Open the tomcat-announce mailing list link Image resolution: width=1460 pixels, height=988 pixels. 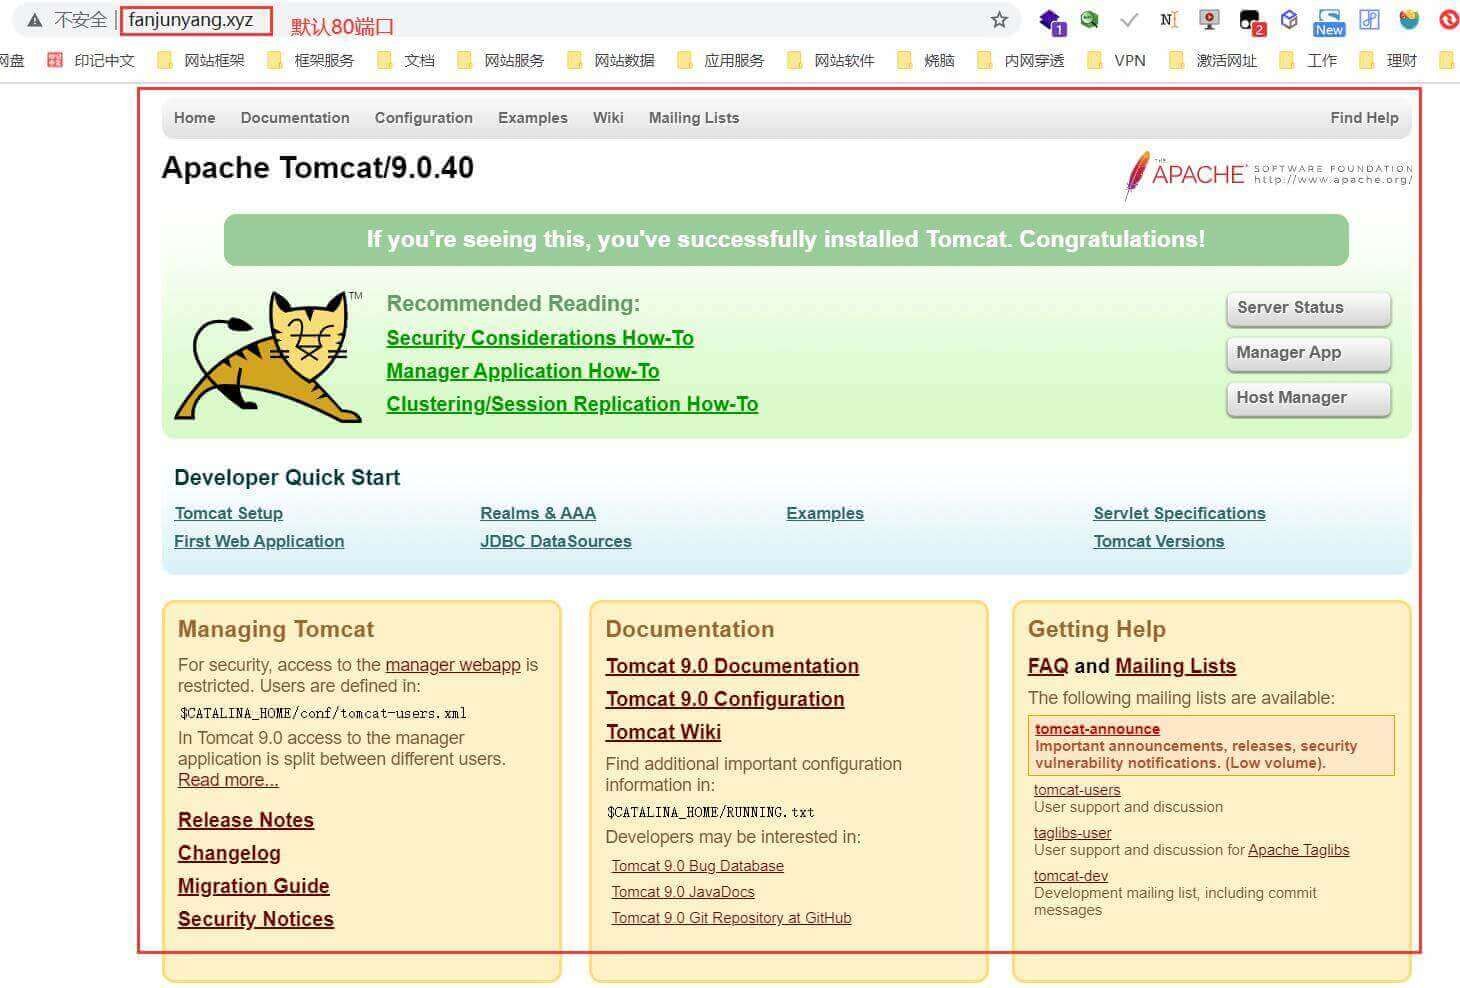pyautogui.click(x=1097, y=729)
